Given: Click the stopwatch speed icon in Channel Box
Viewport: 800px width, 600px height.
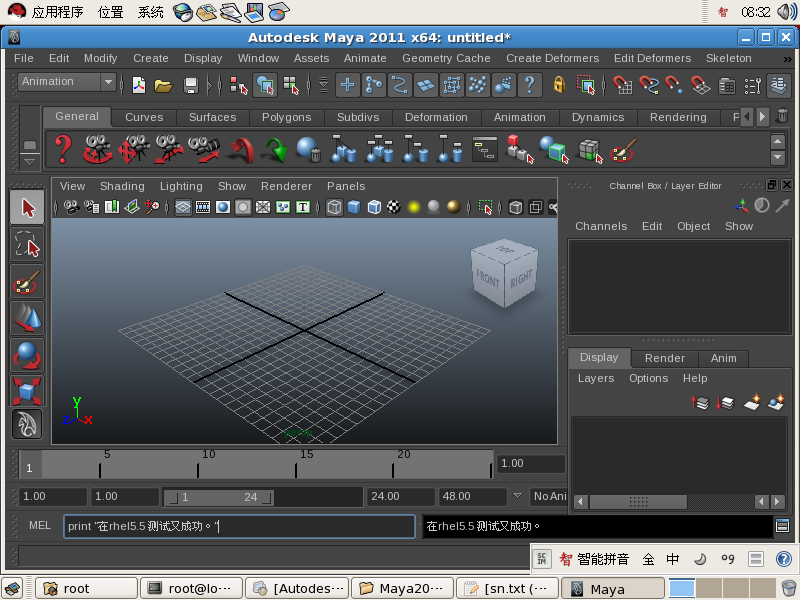Looking at the screenshot, I should point(762,205).
